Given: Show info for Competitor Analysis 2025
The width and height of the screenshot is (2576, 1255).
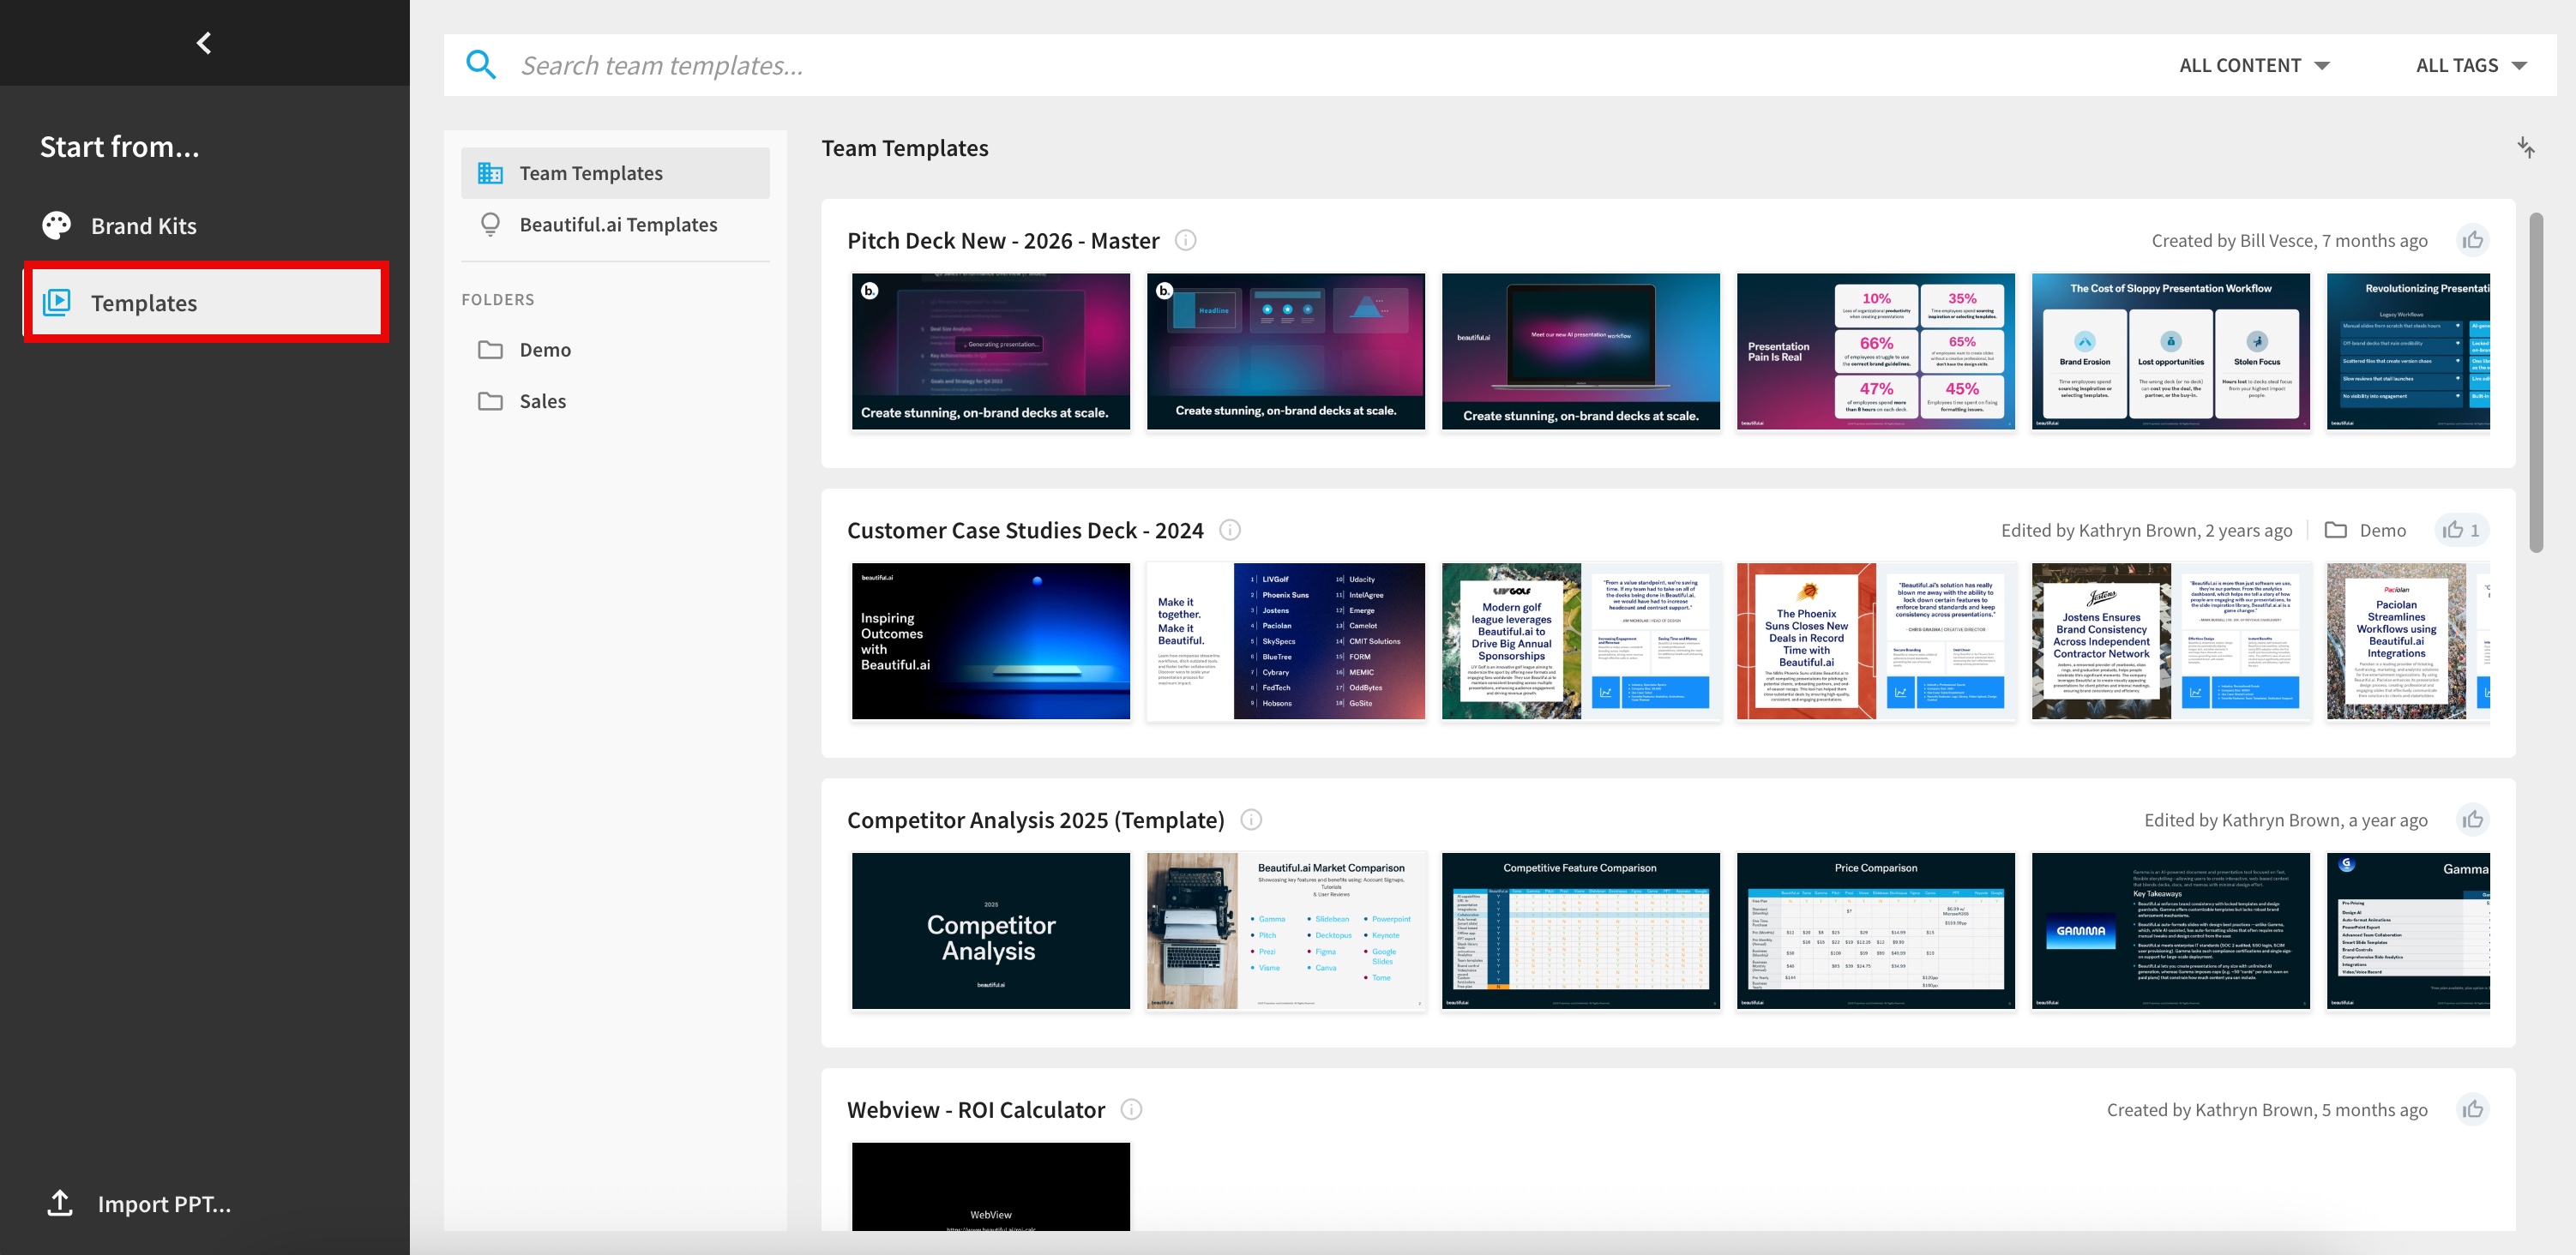Looking at the screenshot, I should (x=1251, y=820).
